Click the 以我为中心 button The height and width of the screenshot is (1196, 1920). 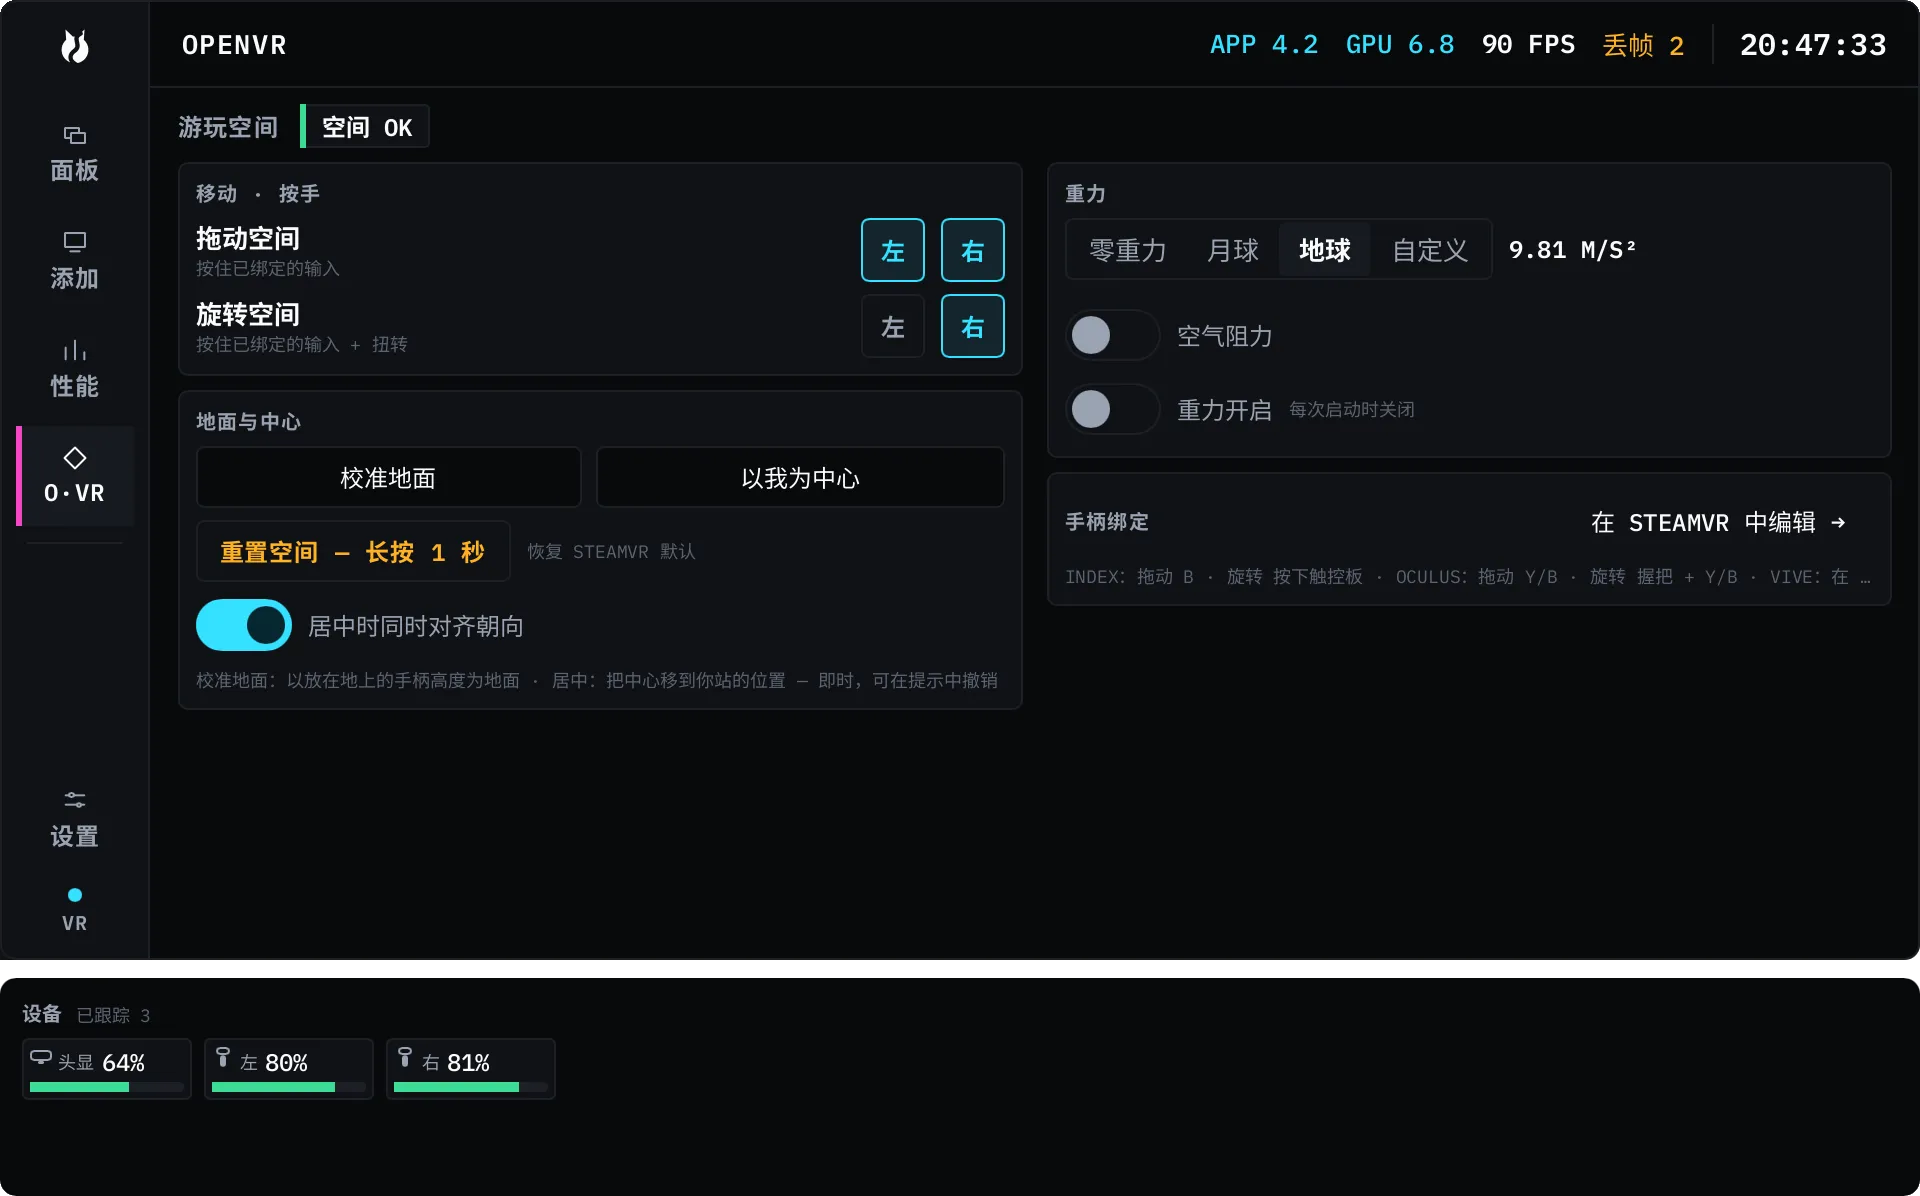click(800, 478)
